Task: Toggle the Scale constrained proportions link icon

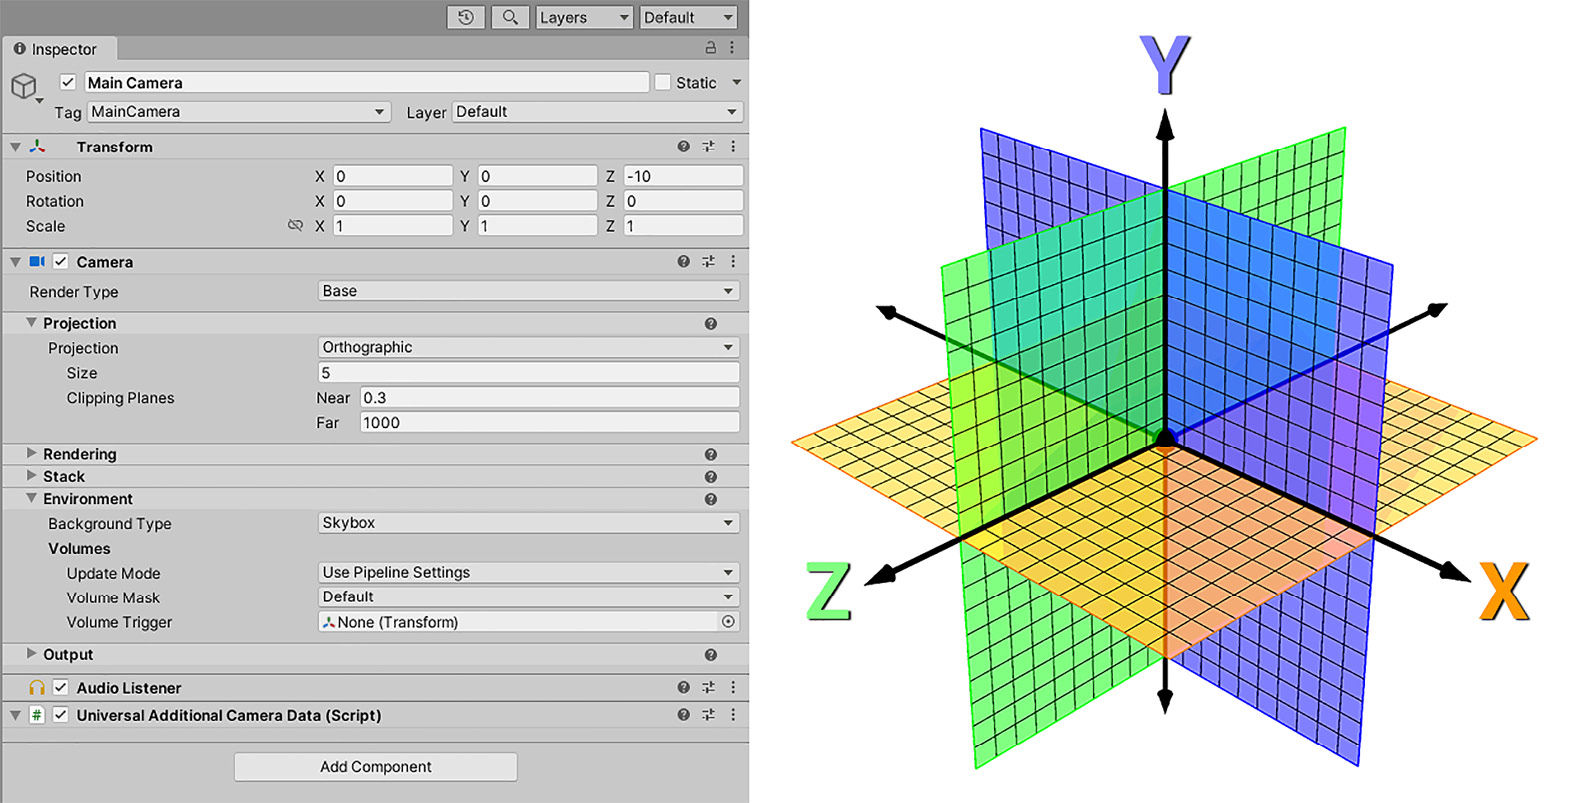Action: click(x=295, y=226)
